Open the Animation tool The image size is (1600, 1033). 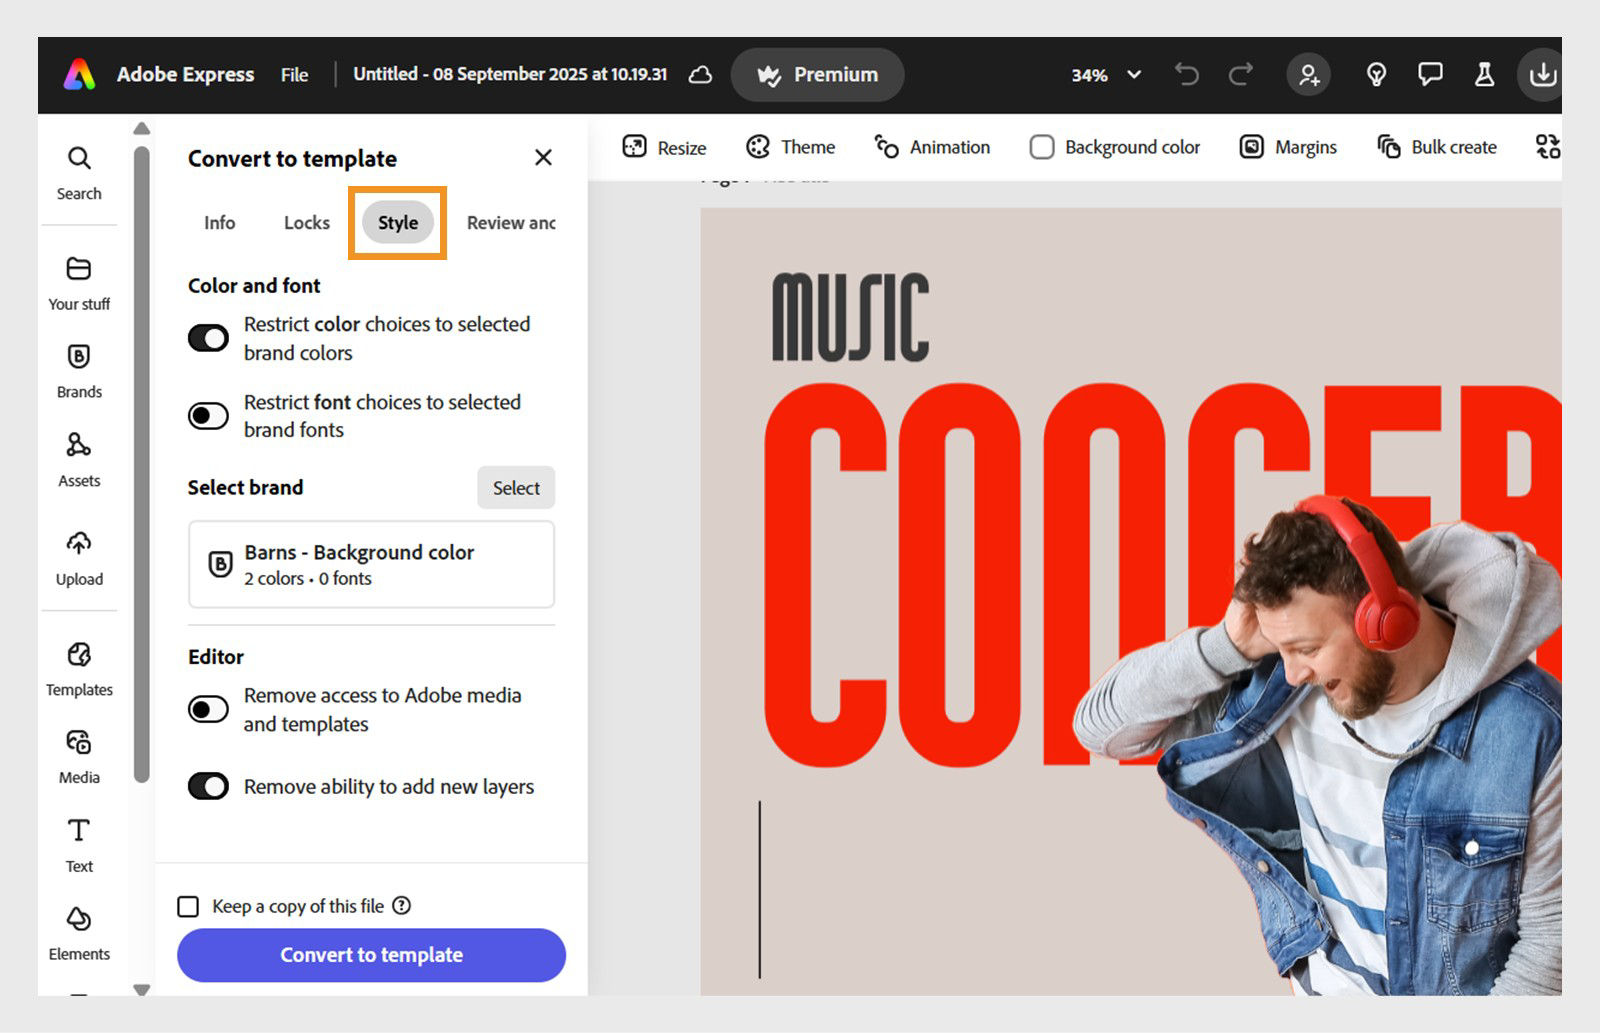click(x=932, y=147)
